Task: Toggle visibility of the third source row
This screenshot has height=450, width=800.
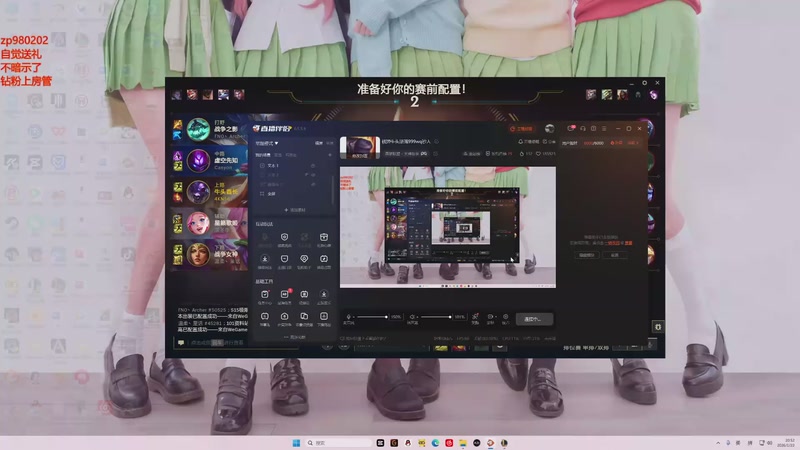Action: [313, 184]
